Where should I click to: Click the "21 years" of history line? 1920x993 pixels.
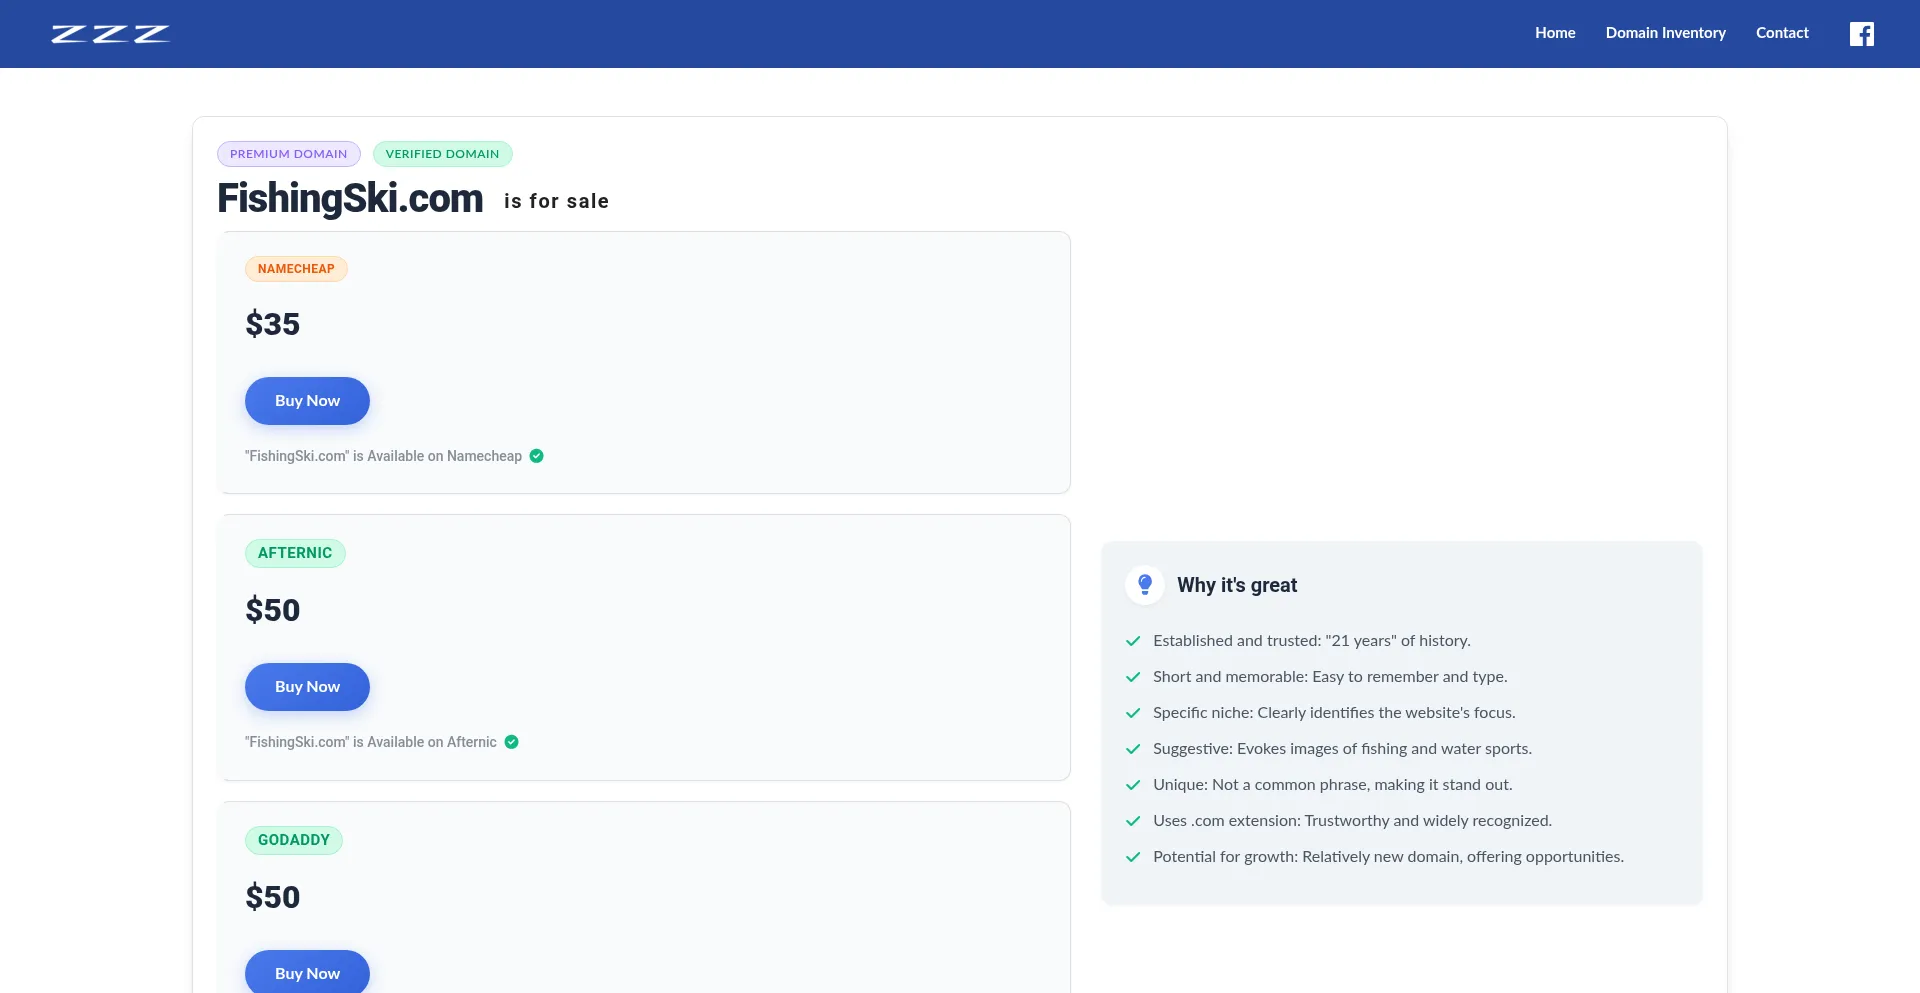pos(1312,641)
